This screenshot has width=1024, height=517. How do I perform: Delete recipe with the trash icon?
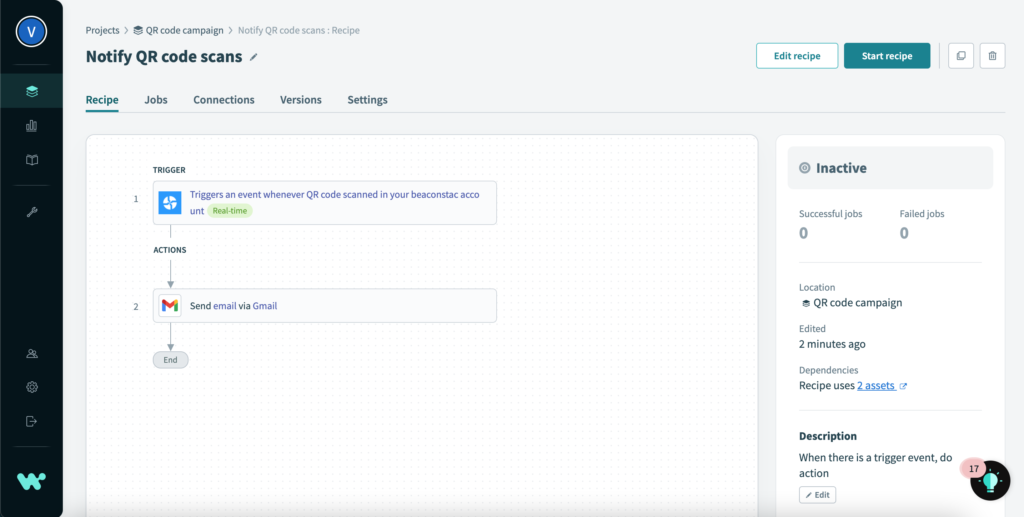click(992, 56)
